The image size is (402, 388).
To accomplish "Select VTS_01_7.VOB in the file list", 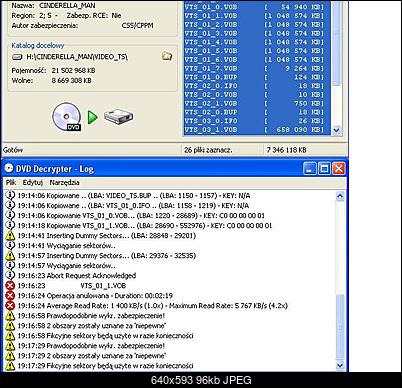I will click(257, 68).
